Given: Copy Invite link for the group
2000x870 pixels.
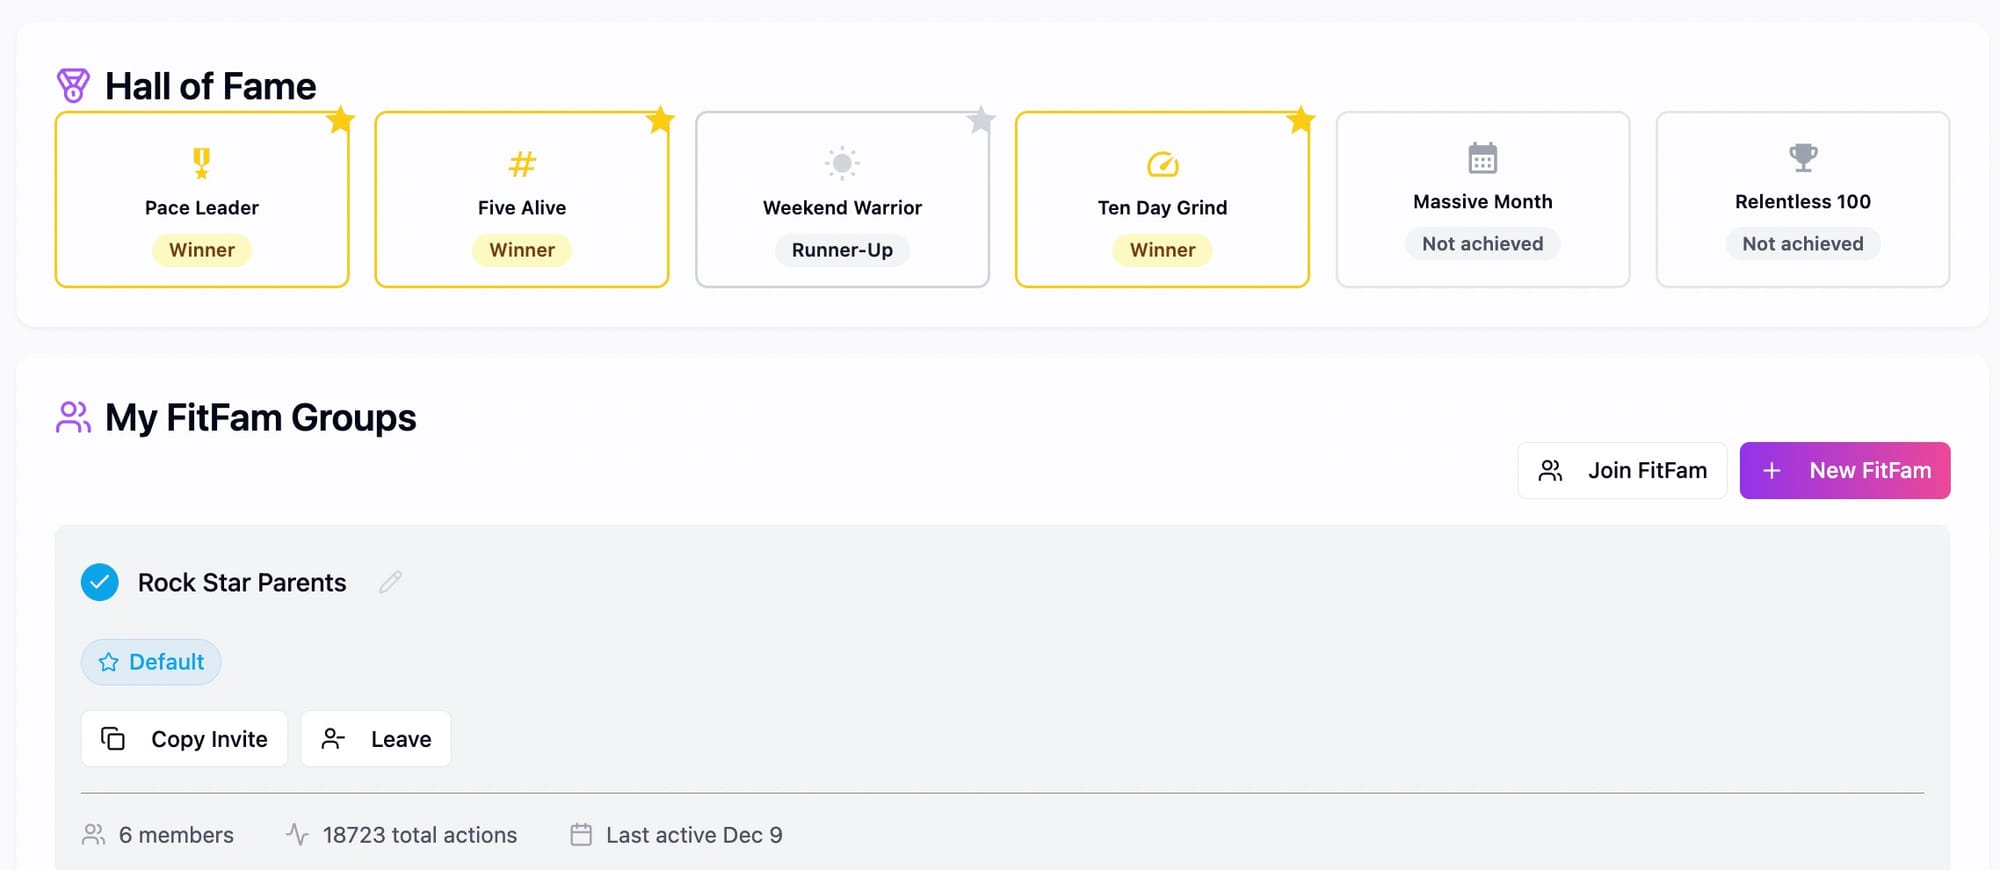Looking at the screenshot, I should click(184, 739).
